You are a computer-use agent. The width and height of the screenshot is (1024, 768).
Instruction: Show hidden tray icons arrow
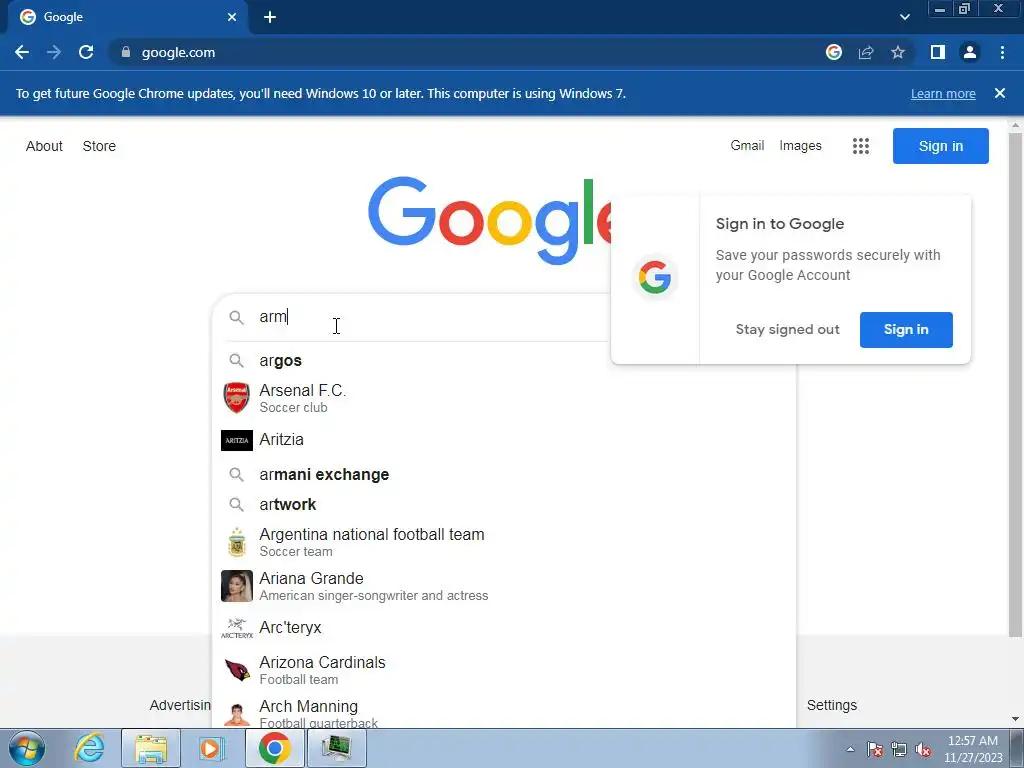tap(850, 749)
